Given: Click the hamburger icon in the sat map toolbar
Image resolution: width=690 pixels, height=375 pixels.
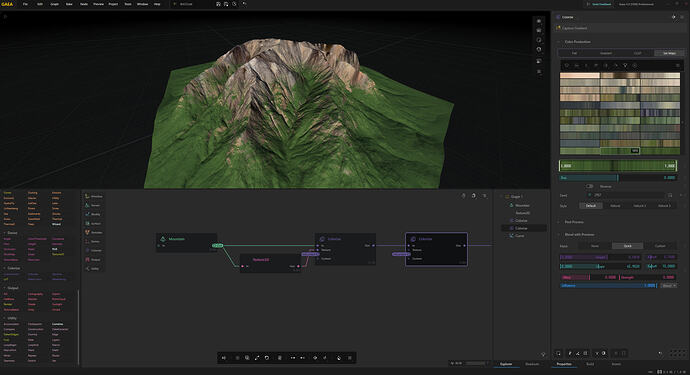Looking at the screenshot, I should (677, 66).
